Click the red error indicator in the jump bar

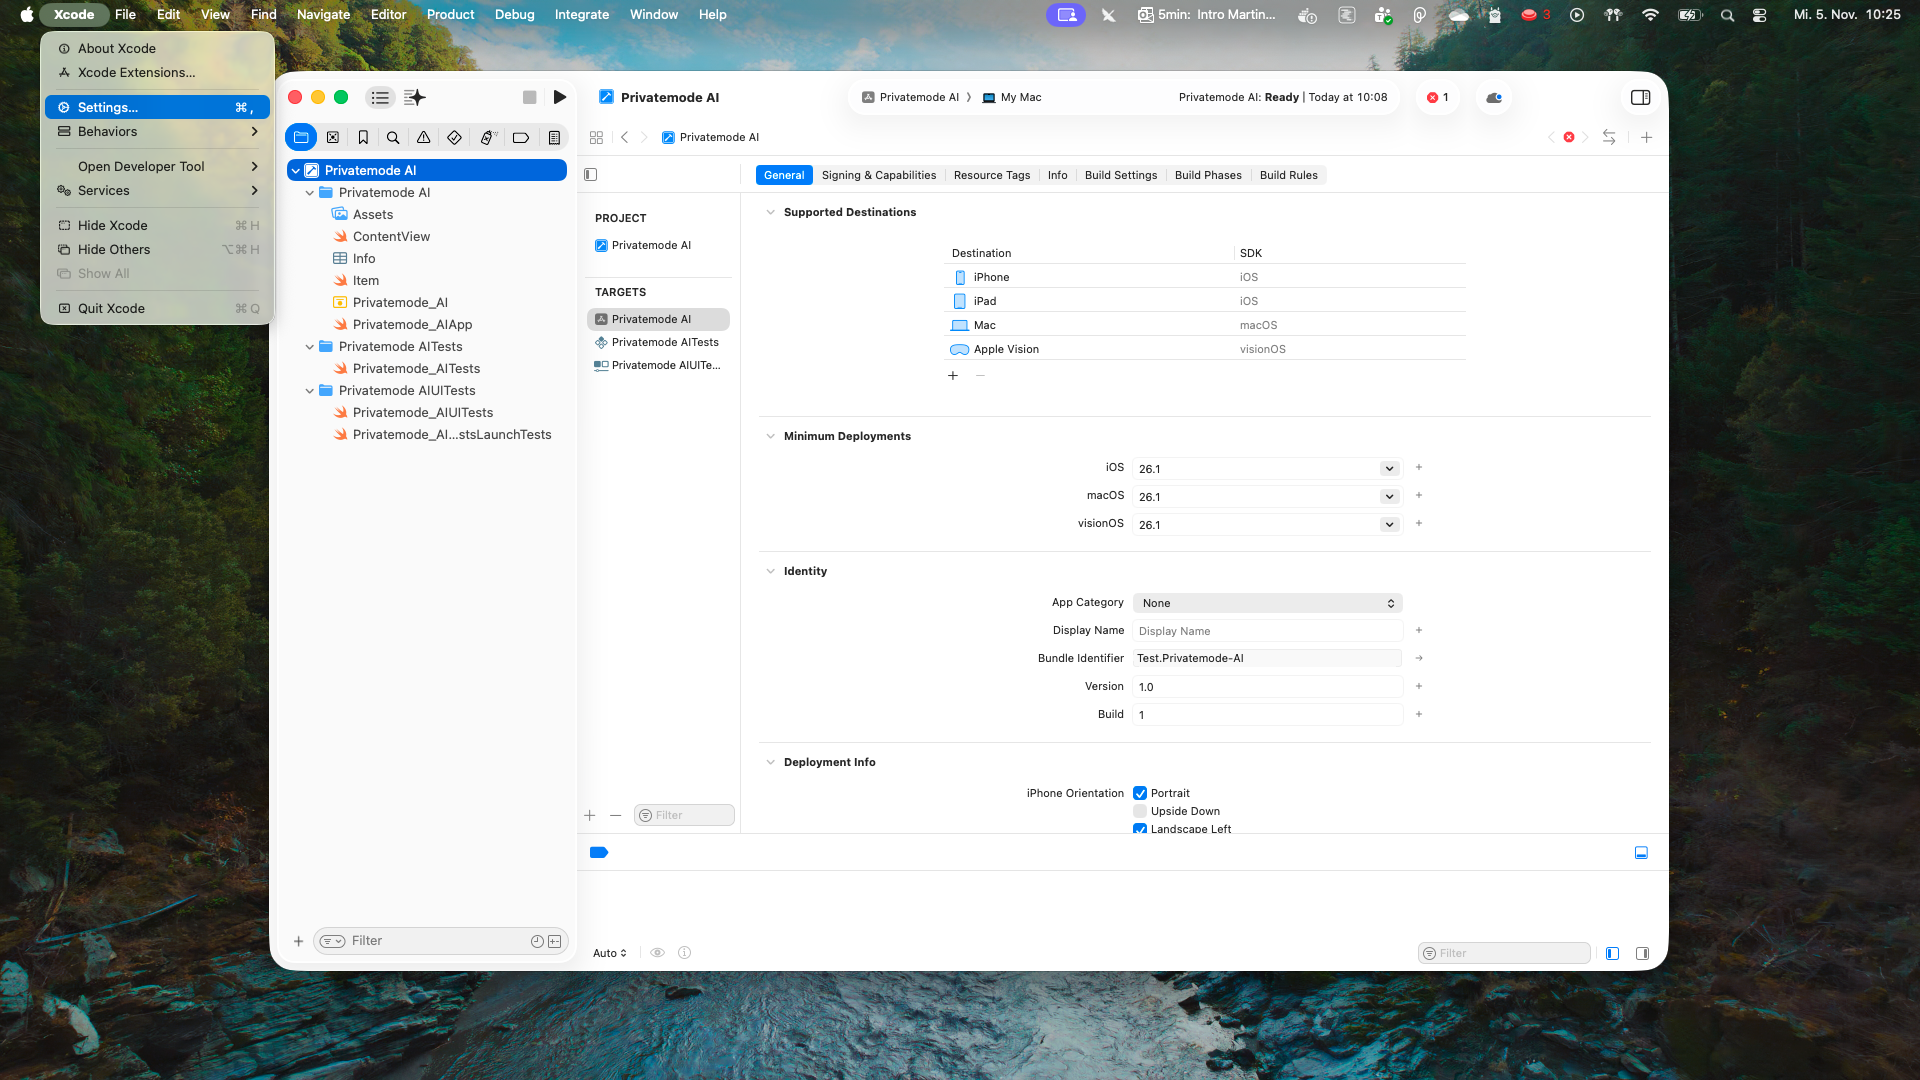pyautogui.click(x=1569, y=137)
